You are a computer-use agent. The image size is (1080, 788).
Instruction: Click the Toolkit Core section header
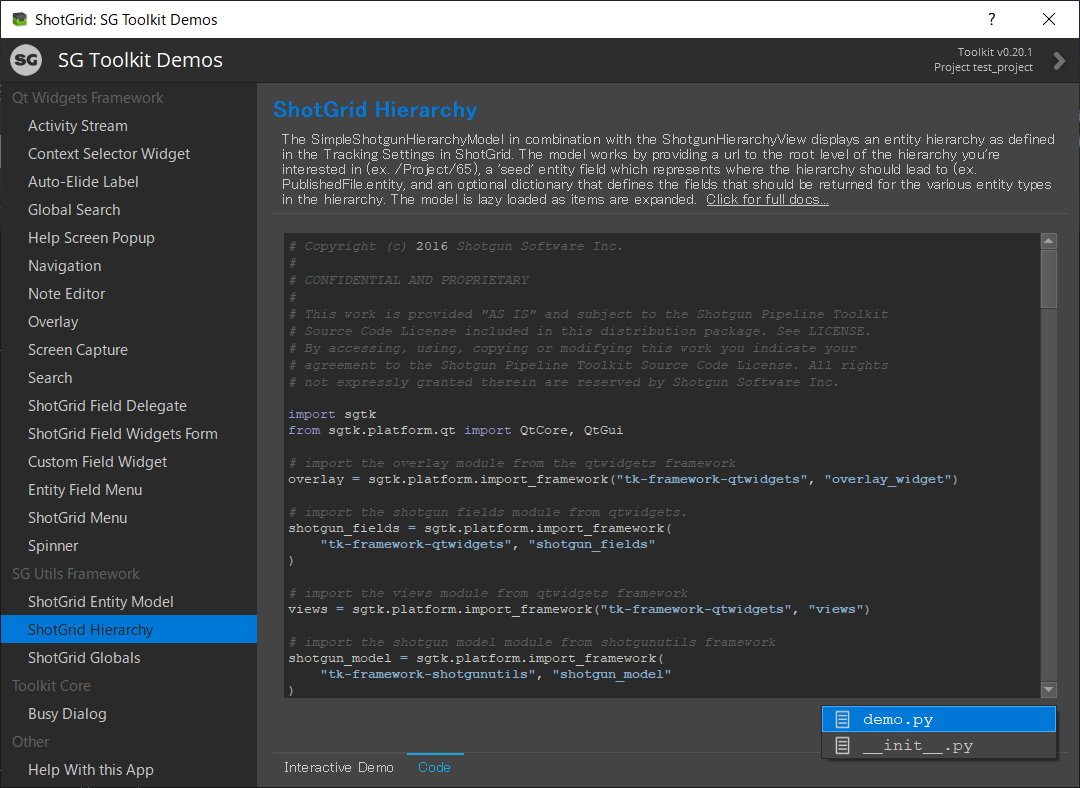coord(51,686)
